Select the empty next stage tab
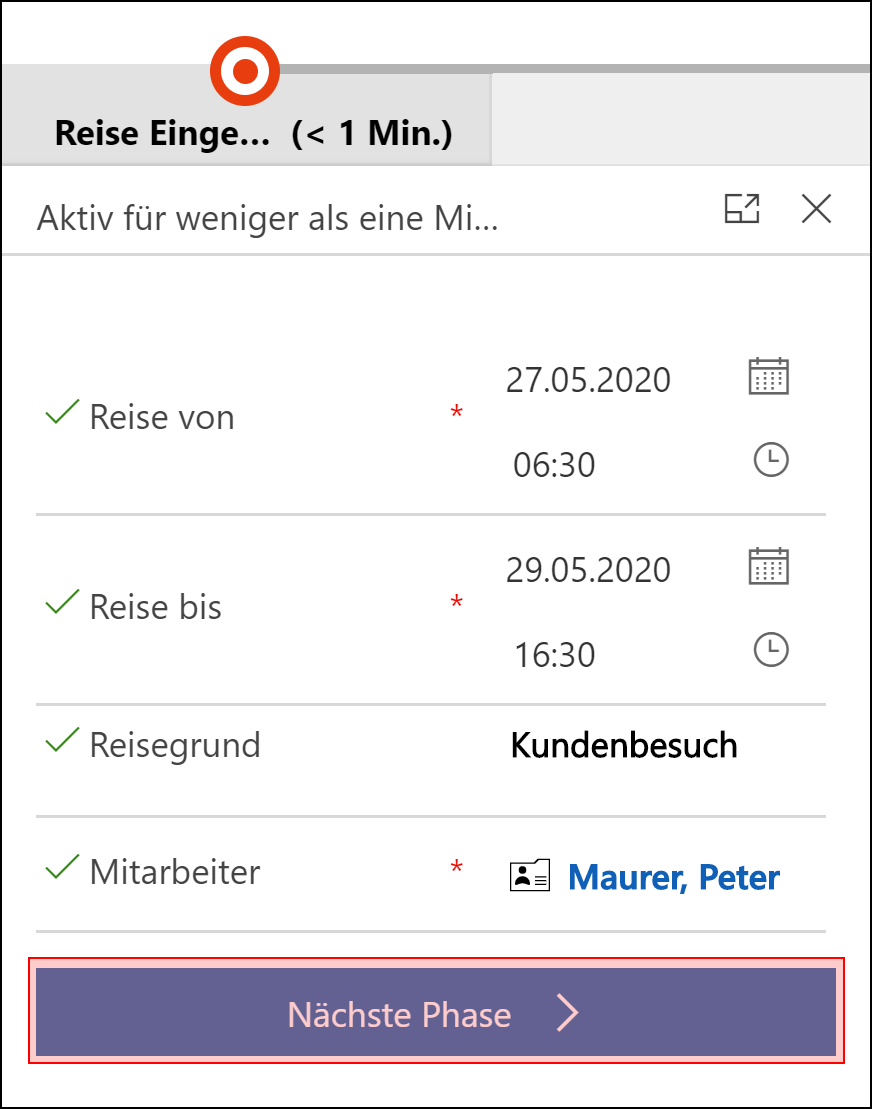 681,119
